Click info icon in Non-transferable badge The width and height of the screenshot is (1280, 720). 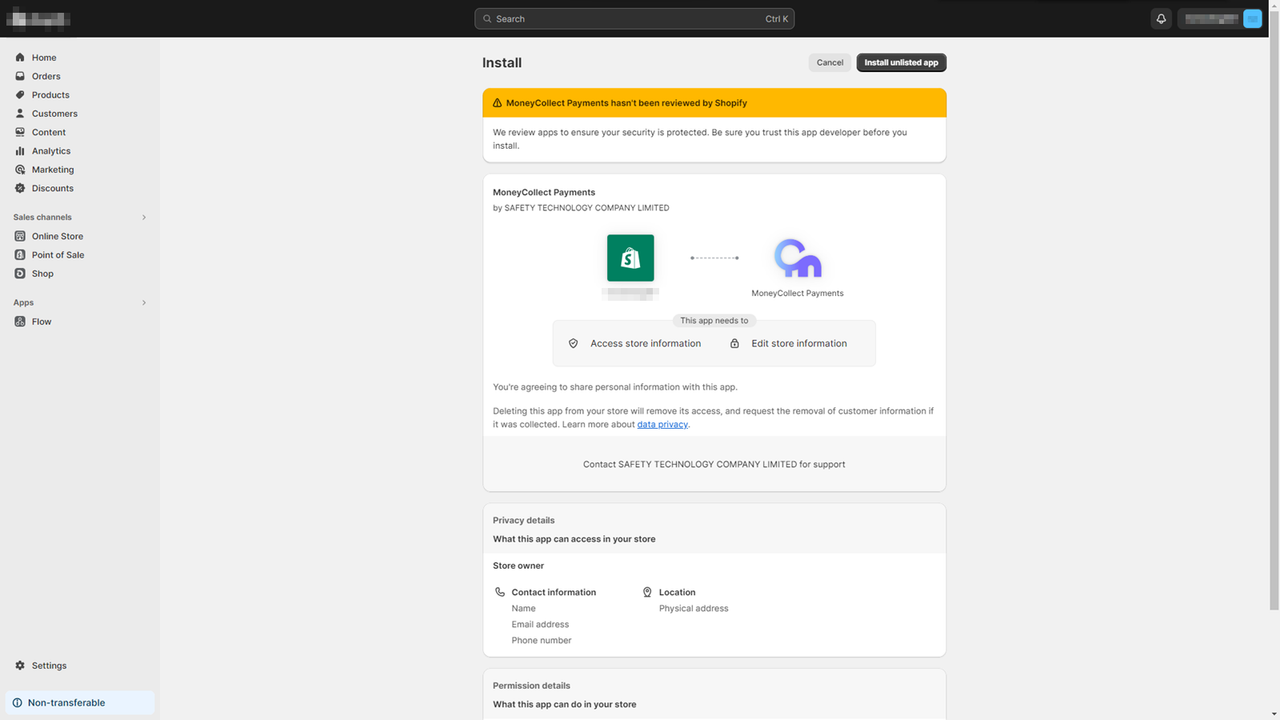(17, 703)
